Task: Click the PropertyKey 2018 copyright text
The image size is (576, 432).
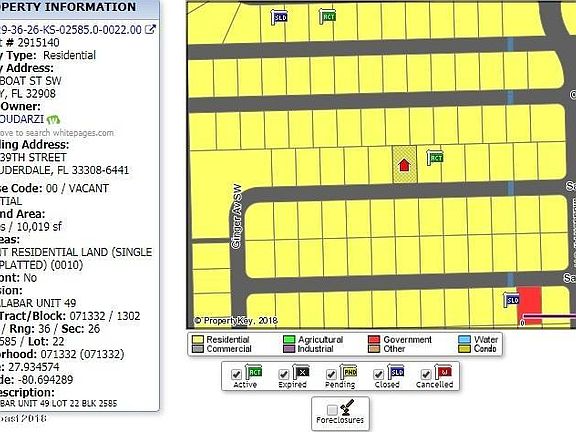Action: pos(235,320)
